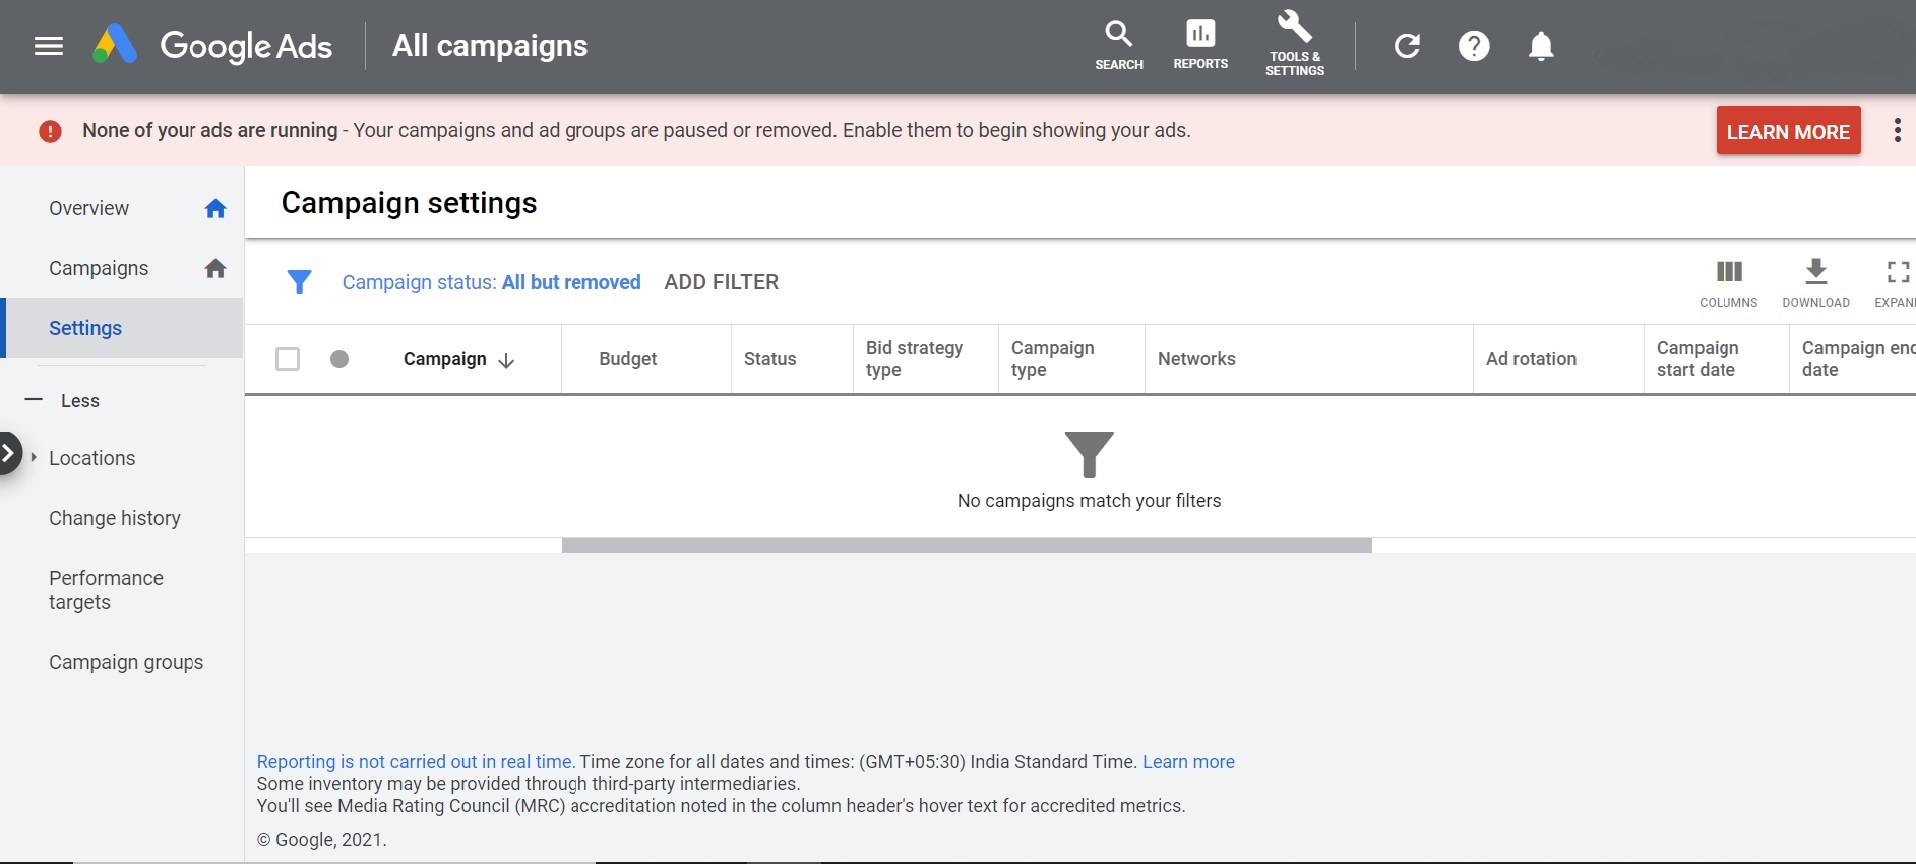The width and height of the screenshot is (1916, 864).
Task: Click the Search magnifier icon
Action: pyautogui.click(x=1118, y=36)
